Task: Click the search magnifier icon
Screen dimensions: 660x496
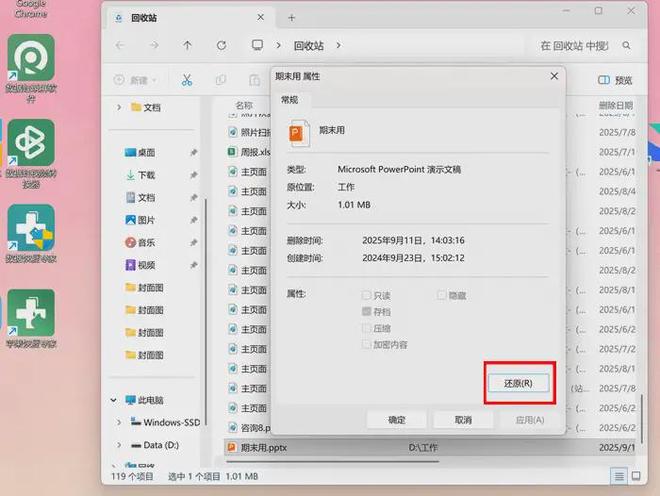Action: (x=626, y=45)
